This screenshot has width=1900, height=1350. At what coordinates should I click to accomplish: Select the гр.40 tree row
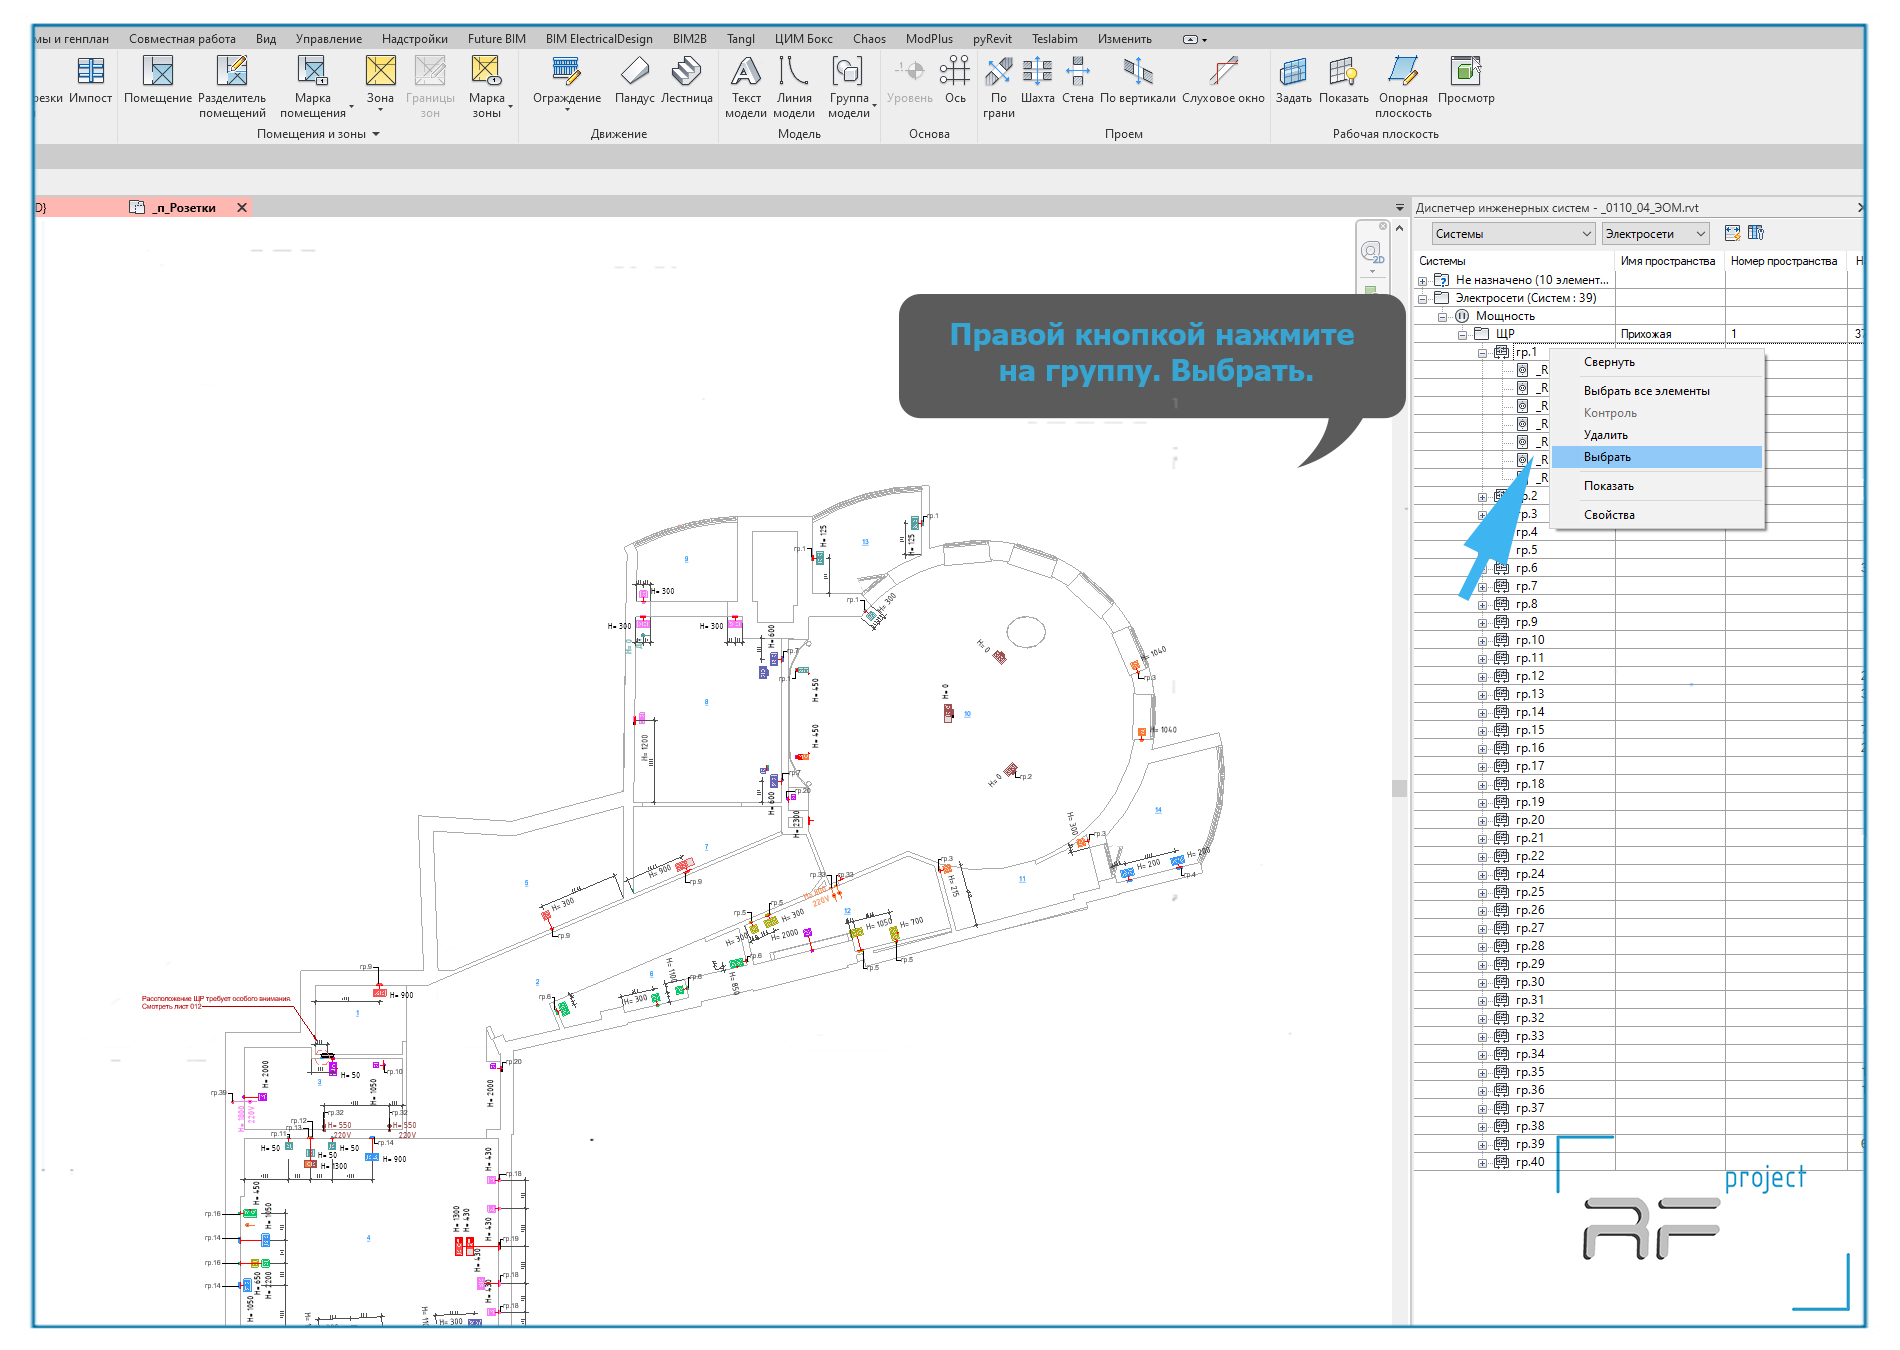[x=1530, y=1162]
